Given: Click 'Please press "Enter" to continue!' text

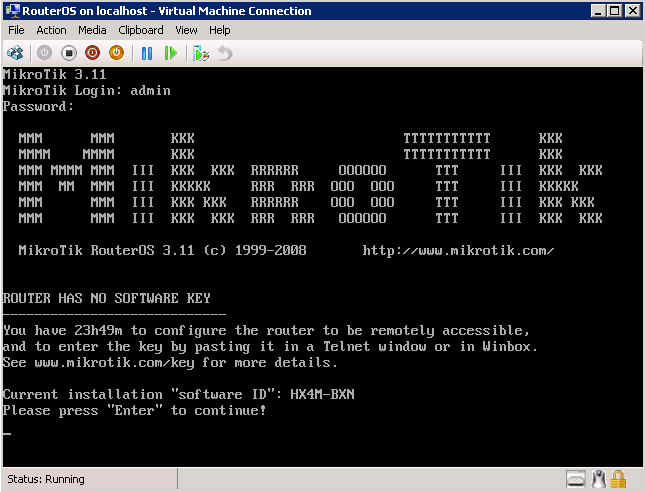Looking at the screenshot, I should [x=135, y=411].
